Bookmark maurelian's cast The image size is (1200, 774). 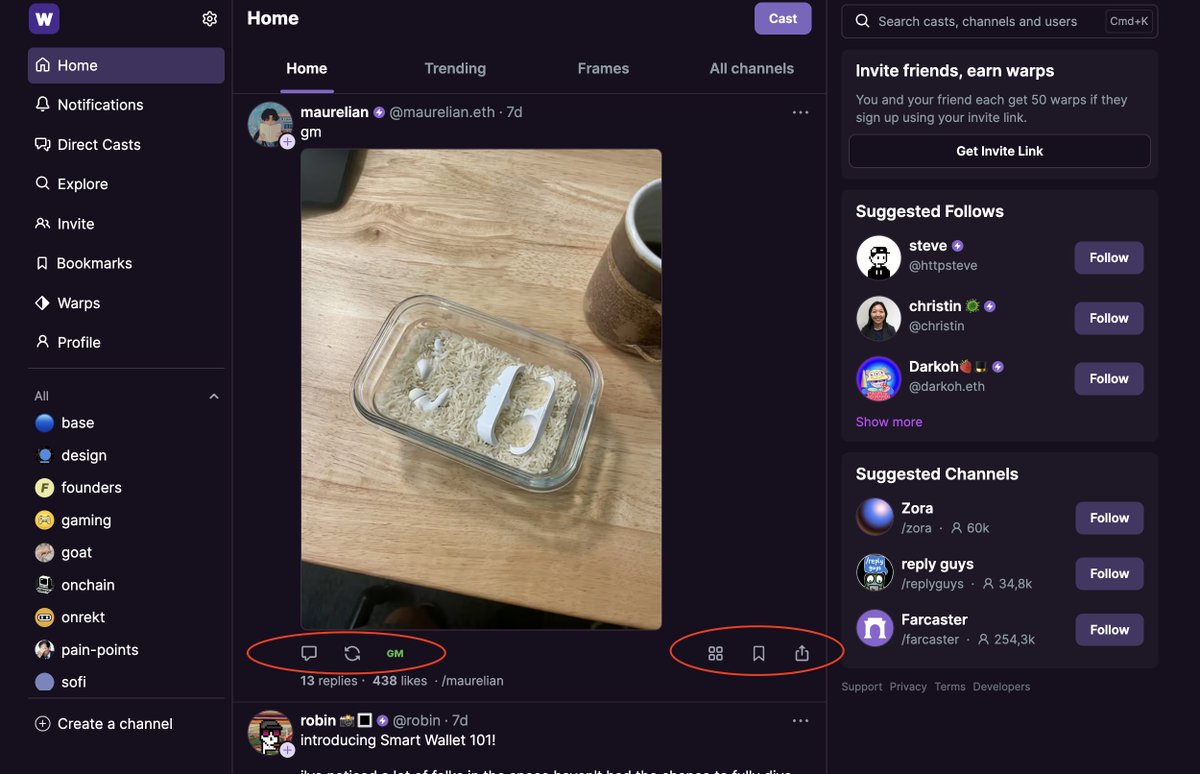click(x=758, y=653)
